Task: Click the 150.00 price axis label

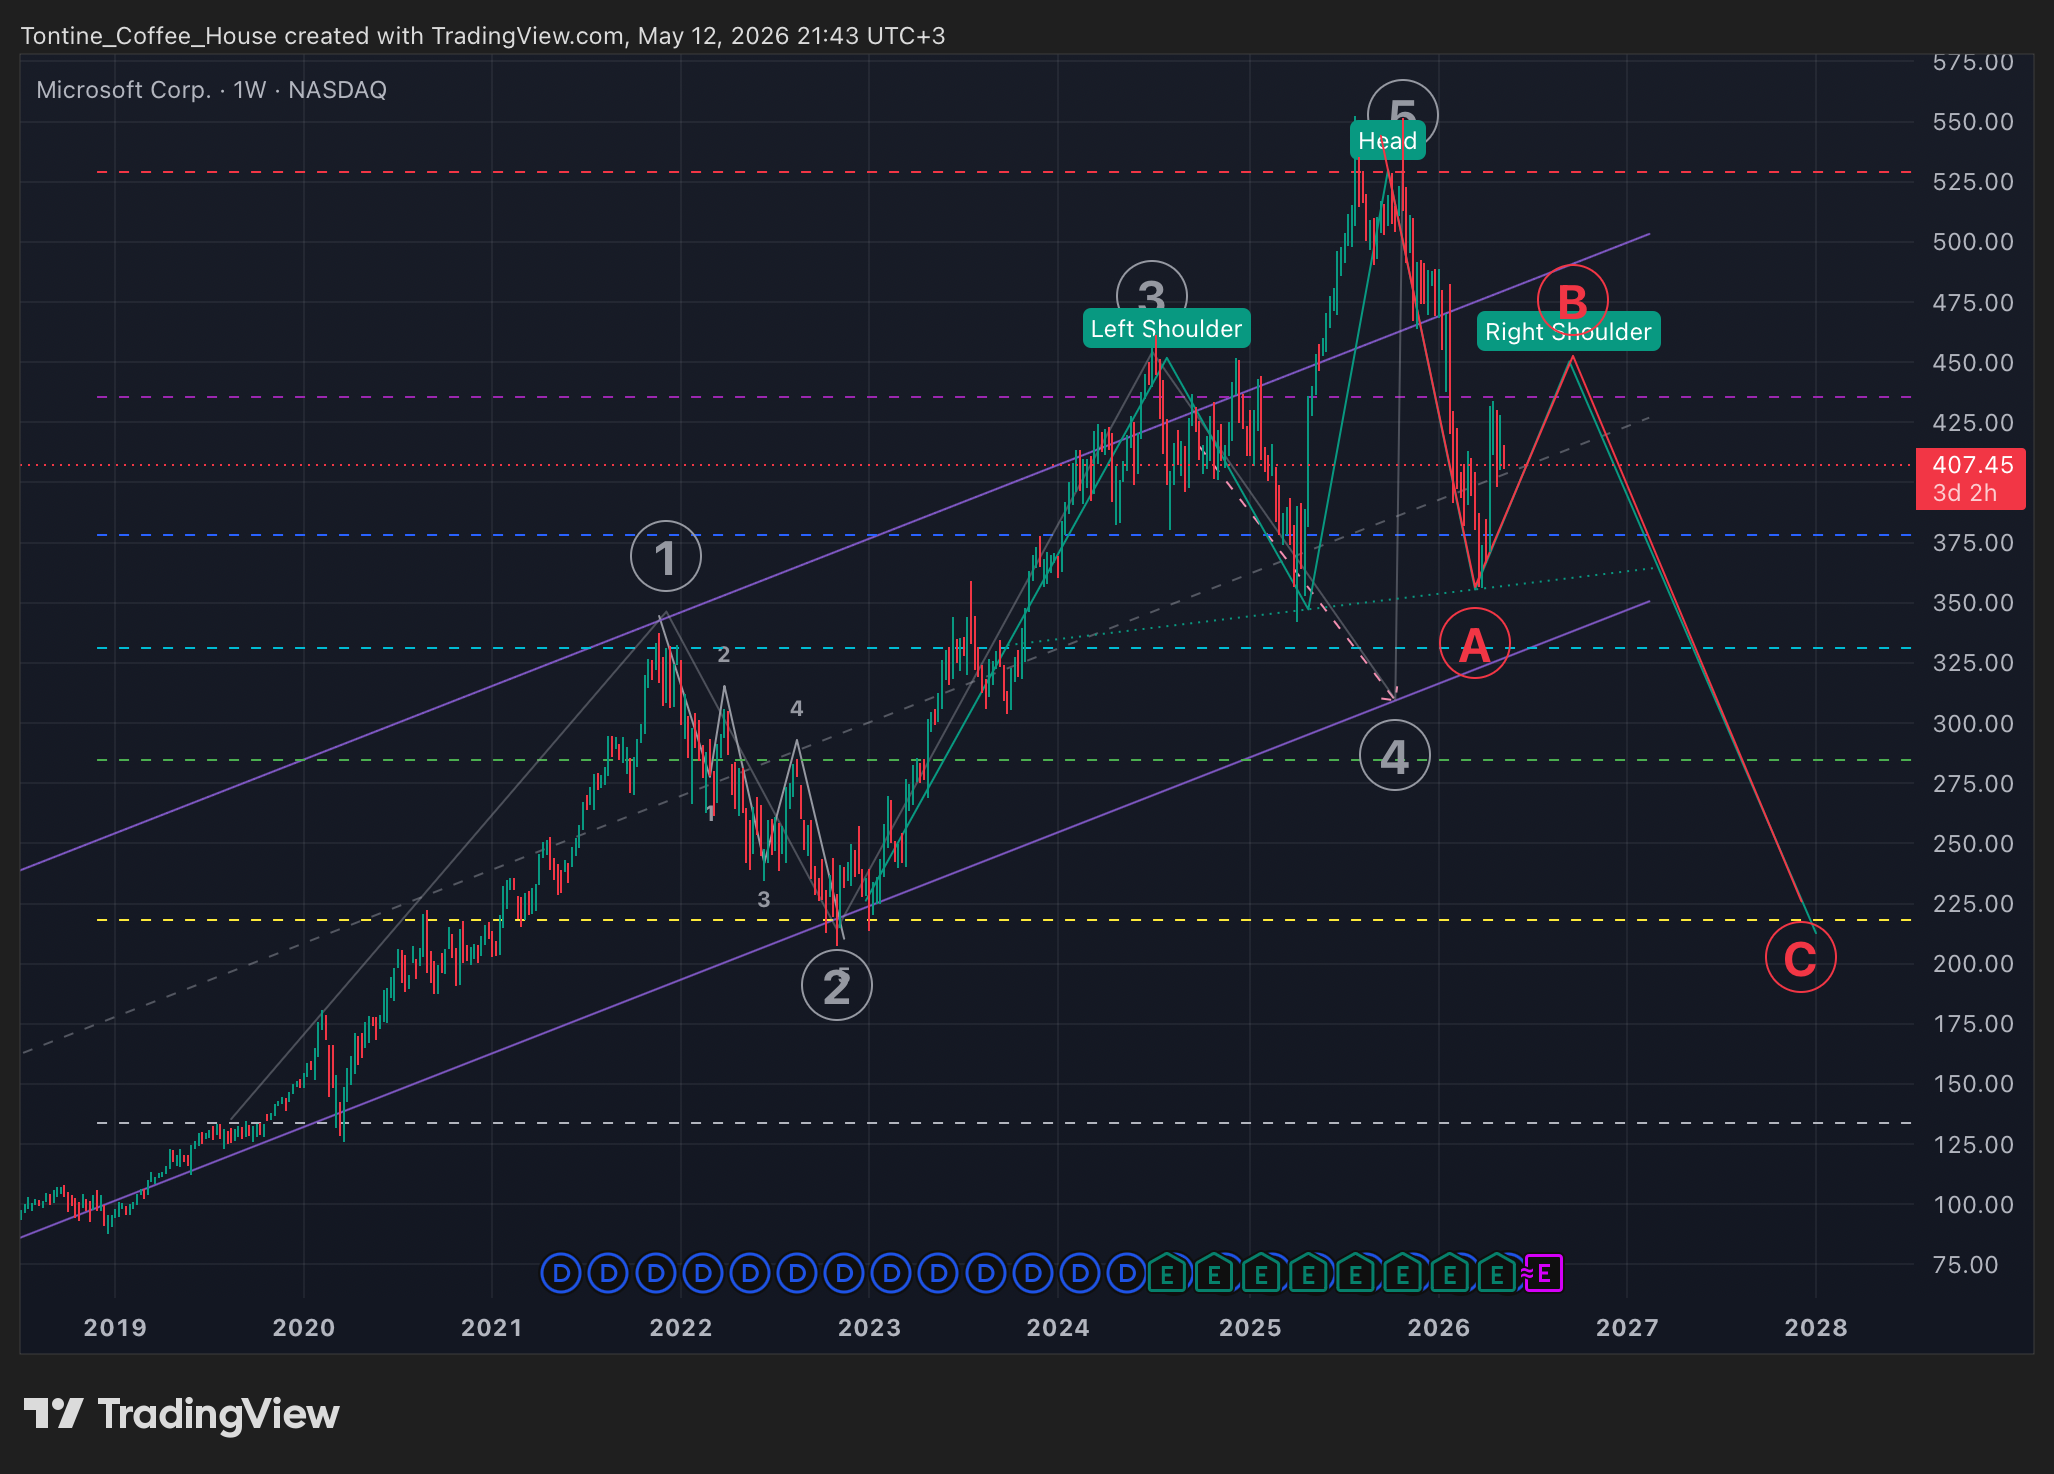Action: pyautogui.click(x=1973, y=1084)
